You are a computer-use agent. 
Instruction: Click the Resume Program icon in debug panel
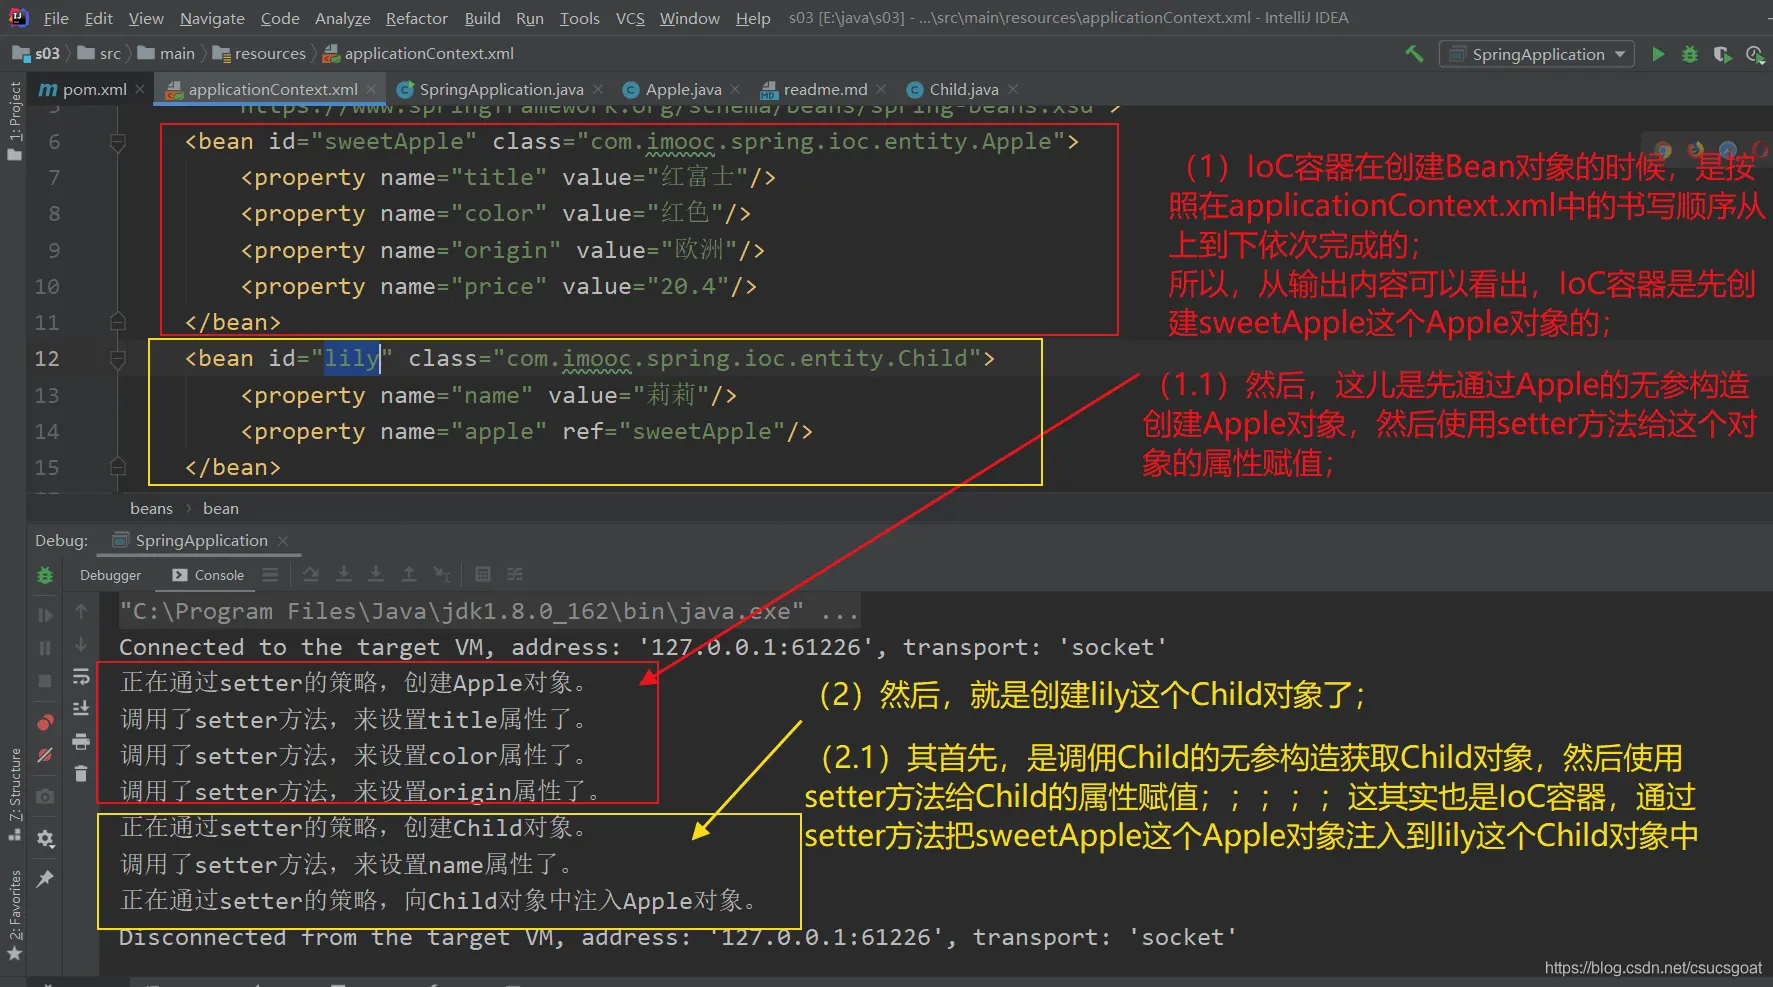tap(45, 614)
